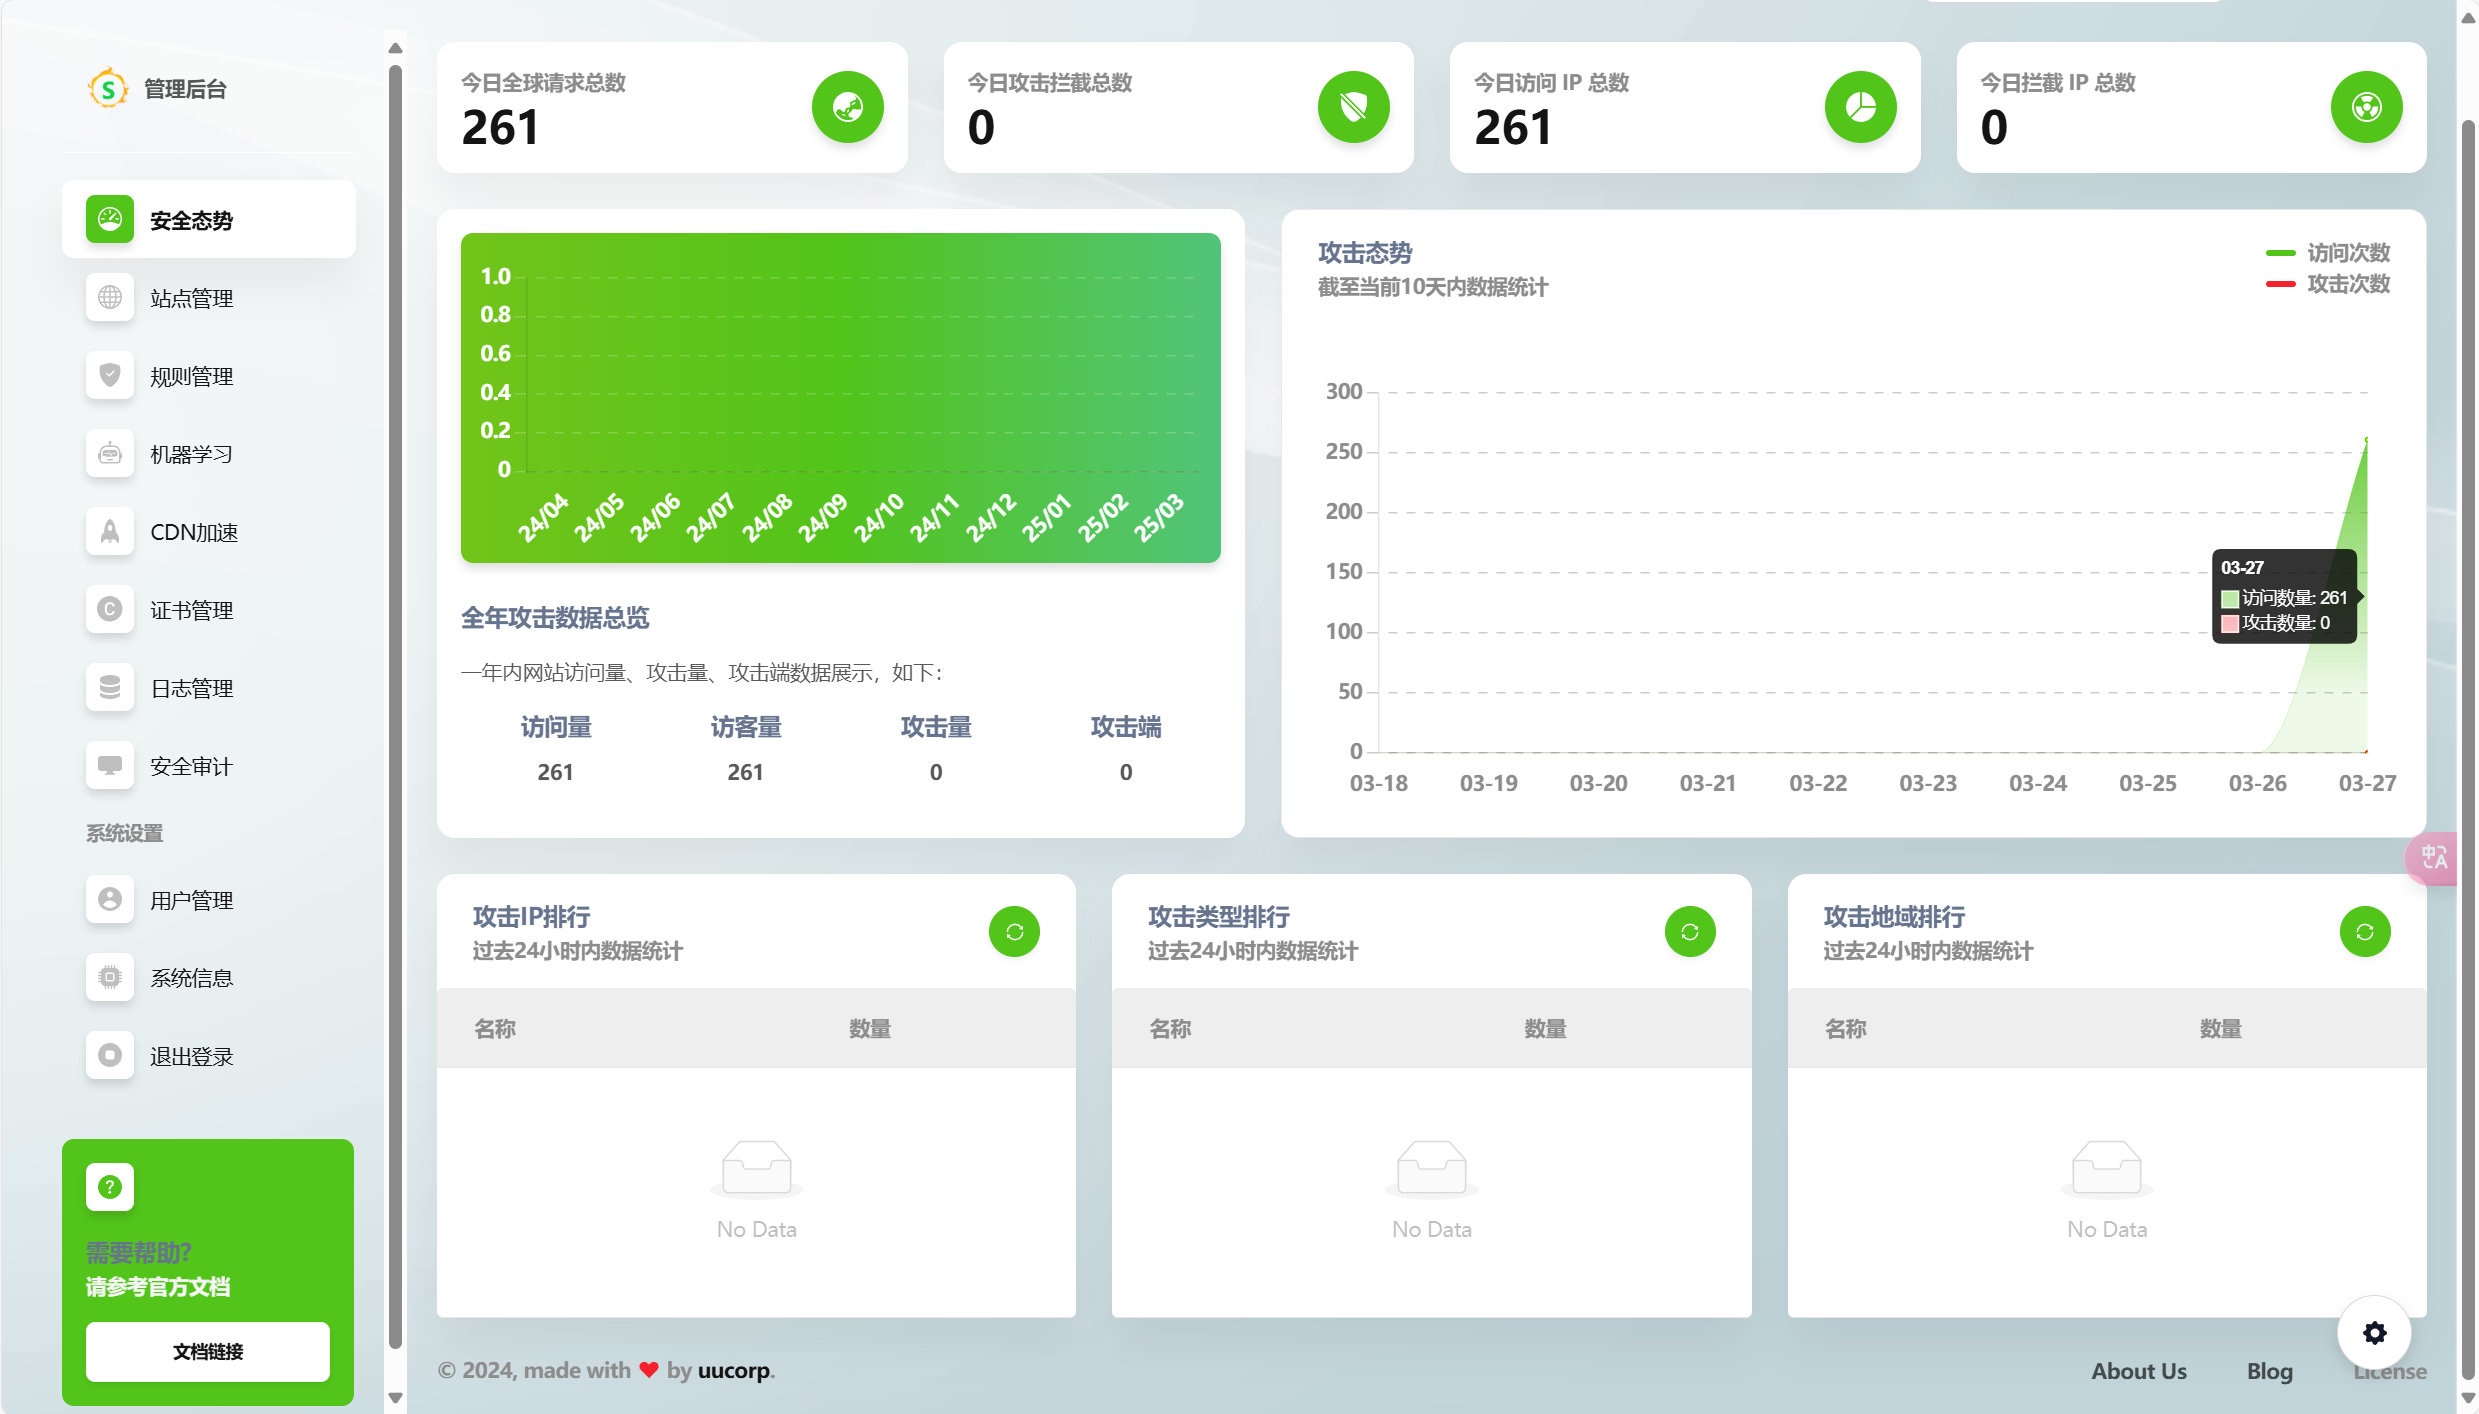Open the About Us footer link

pyautogui.click(x=2139, y=1371)
